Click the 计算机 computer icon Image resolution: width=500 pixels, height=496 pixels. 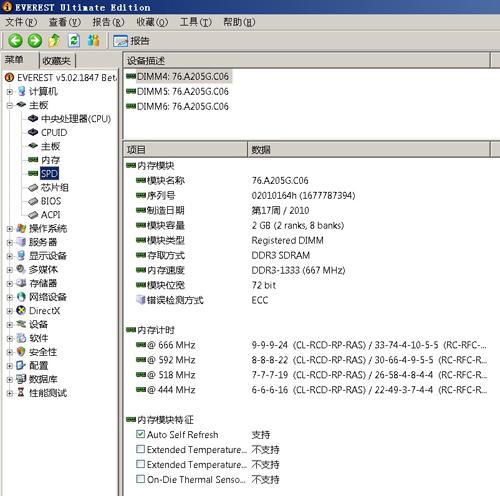pyautogui.click(x=21, y=91)
